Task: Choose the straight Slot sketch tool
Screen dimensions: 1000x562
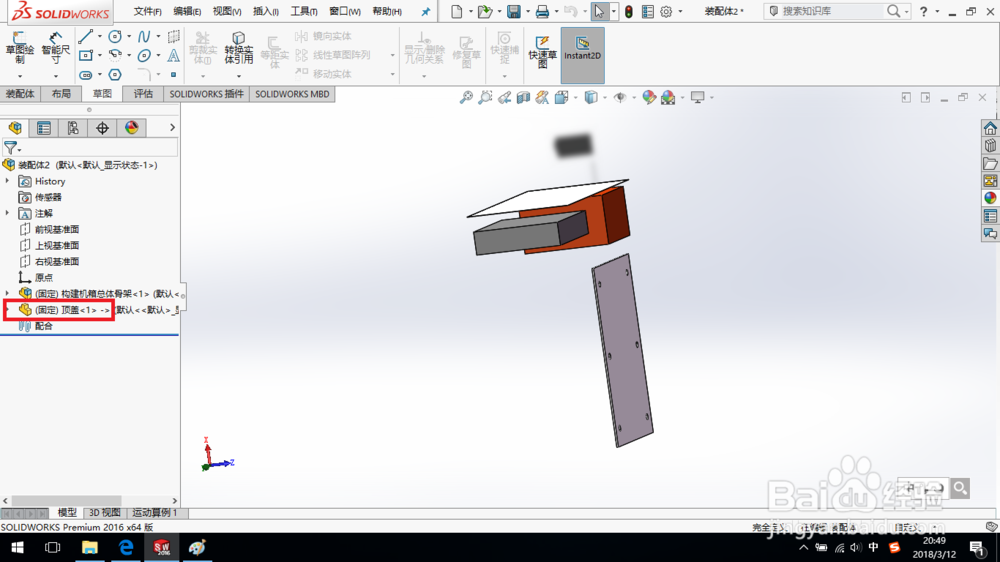Action: coord(85,75)
